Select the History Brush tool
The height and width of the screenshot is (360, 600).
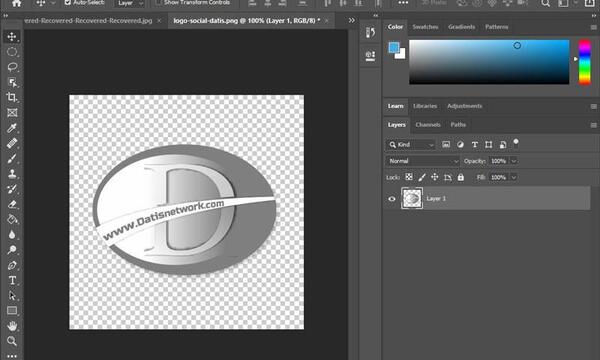(12, 189)
